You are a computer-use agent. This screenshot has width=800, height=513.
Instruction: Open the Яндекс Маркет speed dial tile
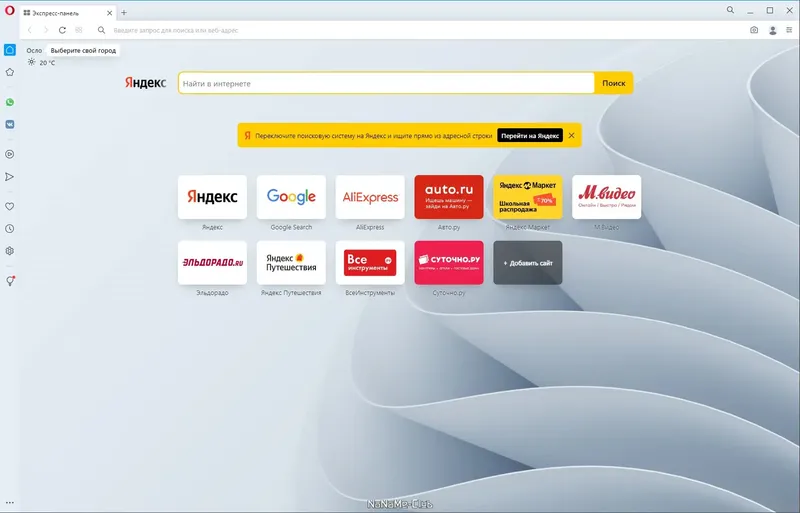[528, 197]
